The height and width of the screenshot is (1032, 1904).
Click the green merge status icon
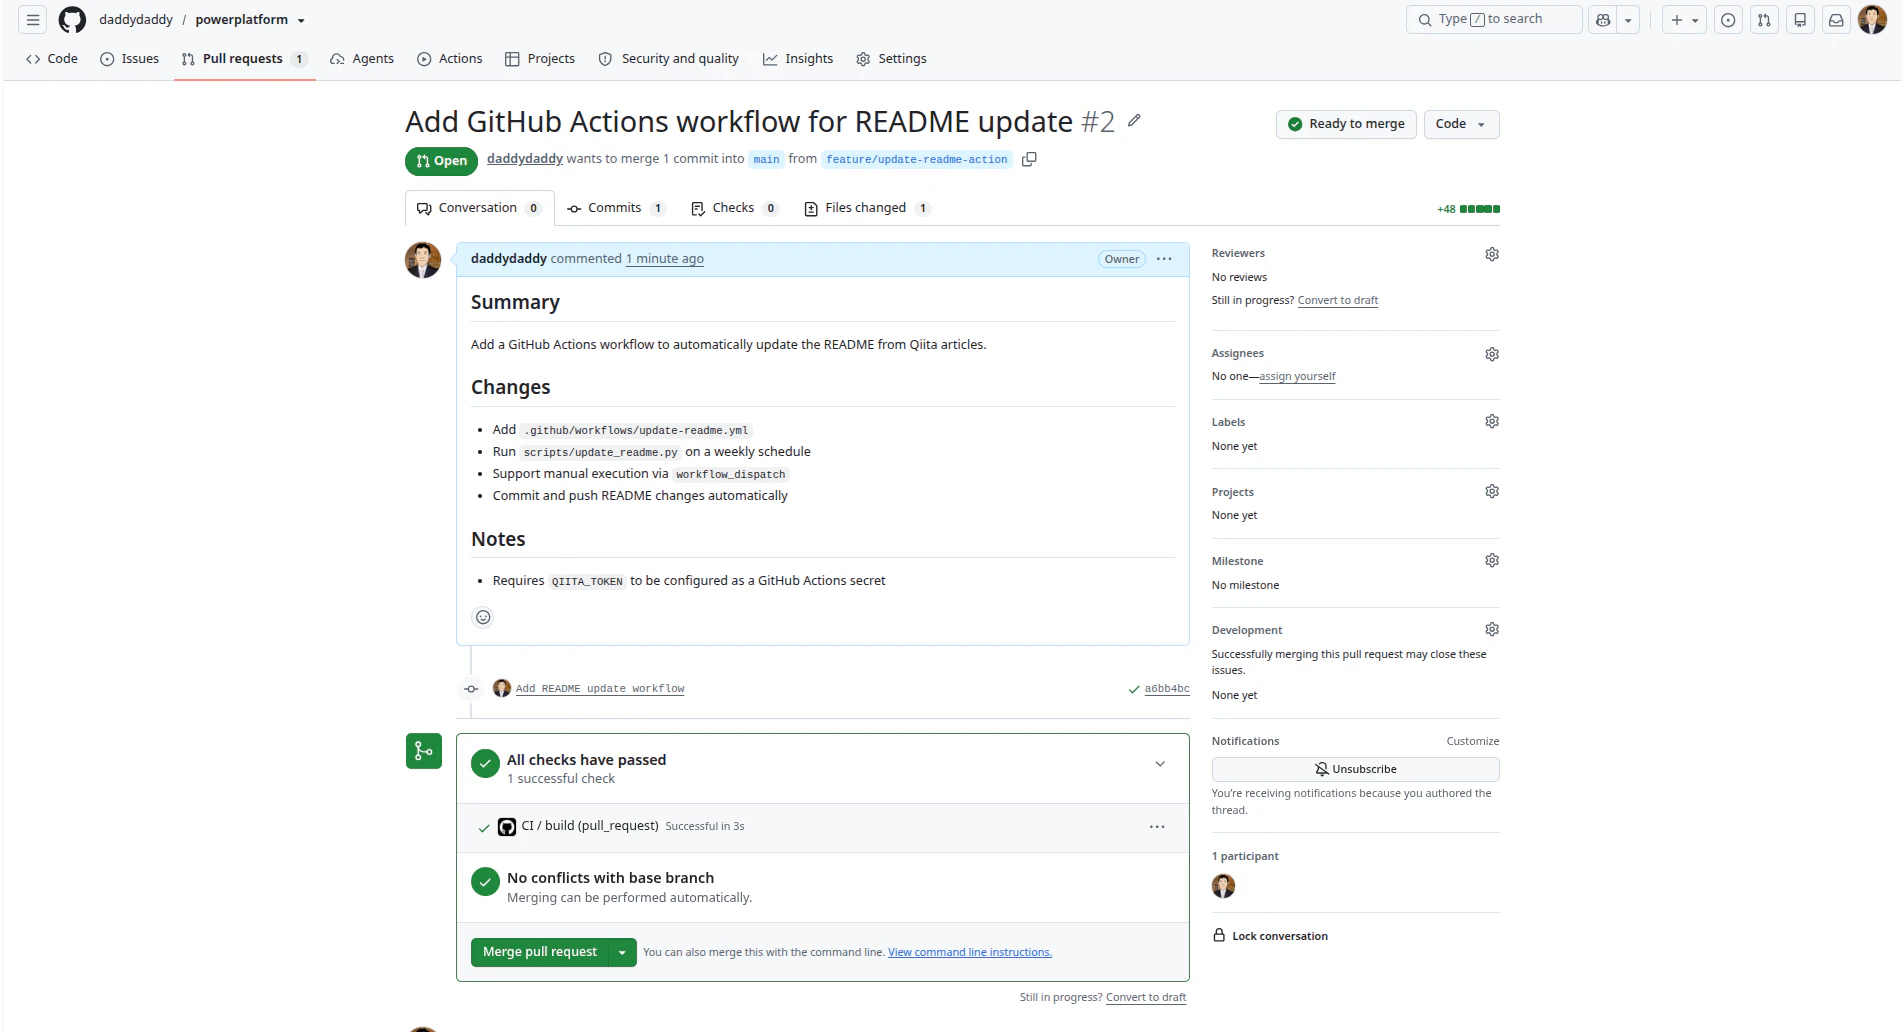[x=424, y=751]
